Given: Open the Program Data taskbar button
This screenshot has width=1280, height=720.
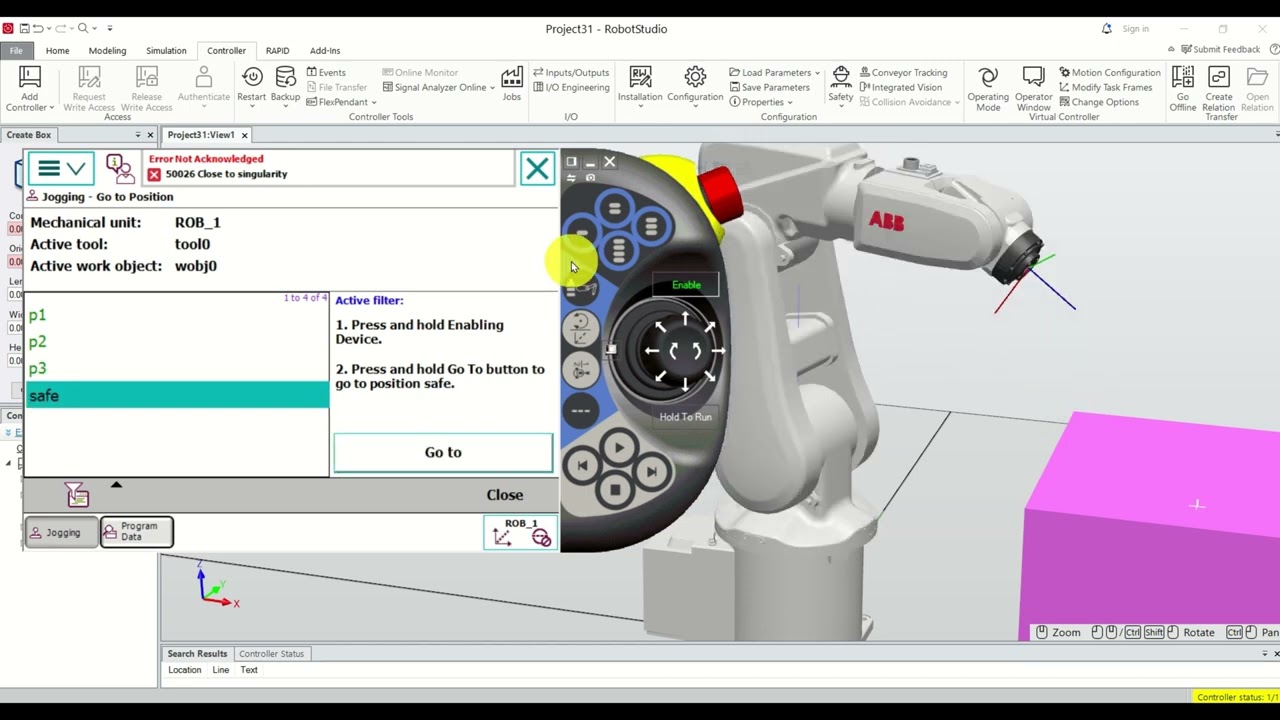Looking at the screenshot, I should 137,532.
